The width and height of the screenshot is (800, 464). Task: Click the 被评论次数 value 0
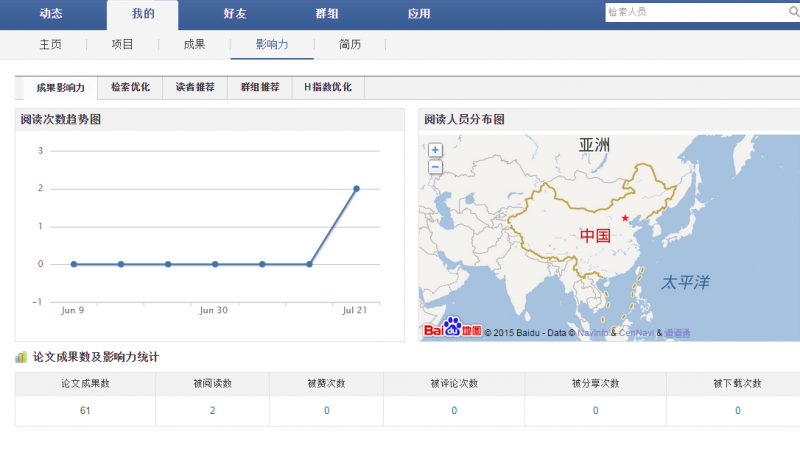coord(454,410)
